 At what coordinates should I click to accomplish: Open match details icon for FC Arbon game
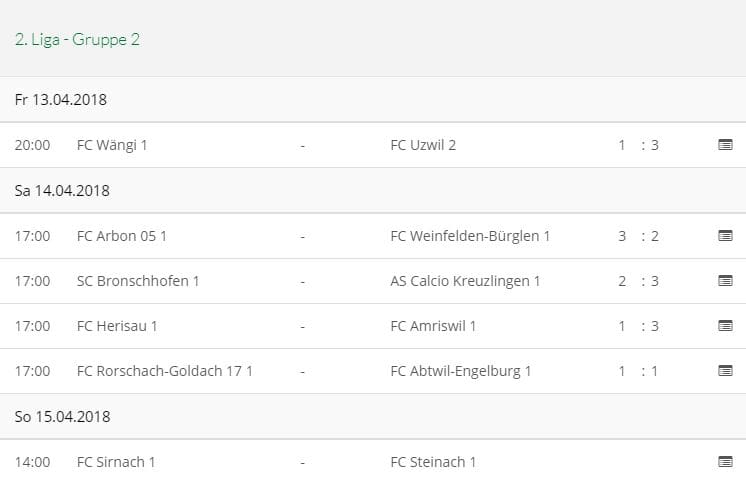click(725, 236)
